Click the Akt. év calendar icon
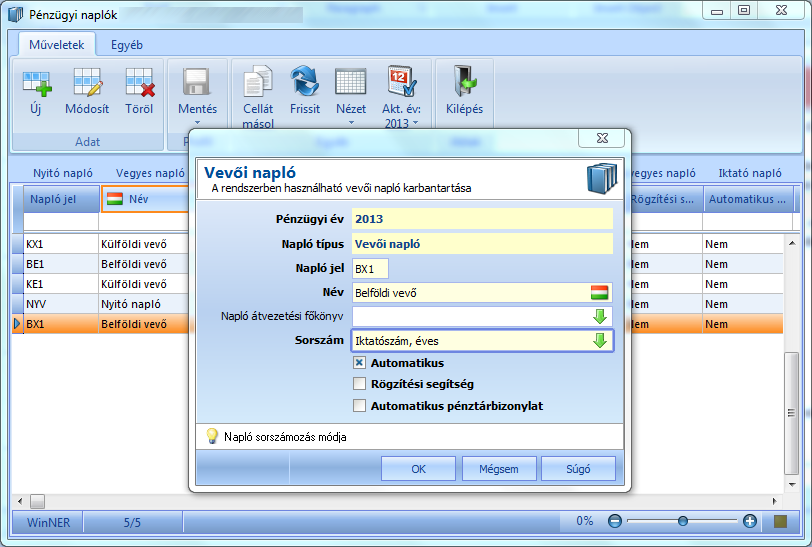 tap(402, 81)
